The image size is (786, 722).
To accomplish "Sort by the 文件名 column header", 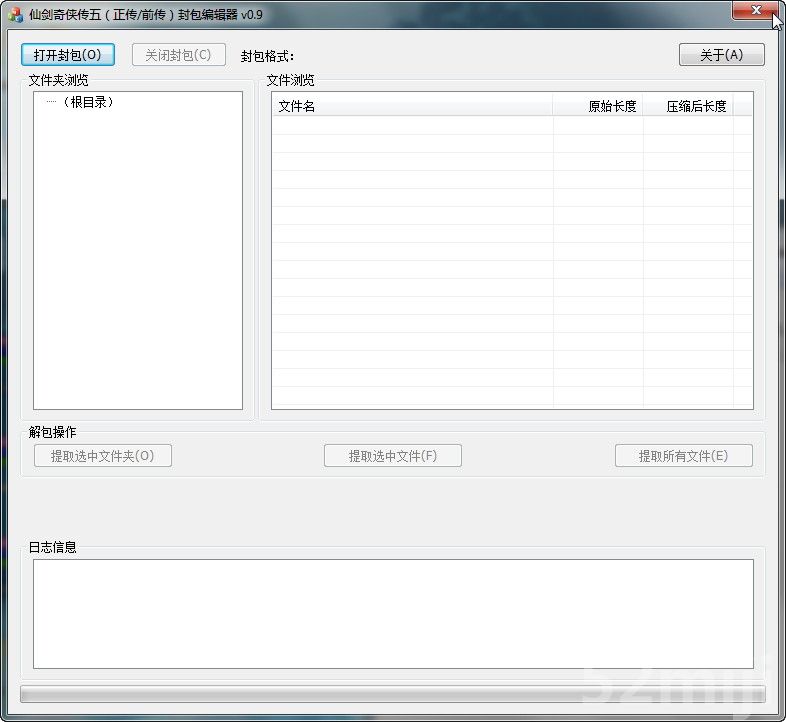I will click(x=410, y=106).
